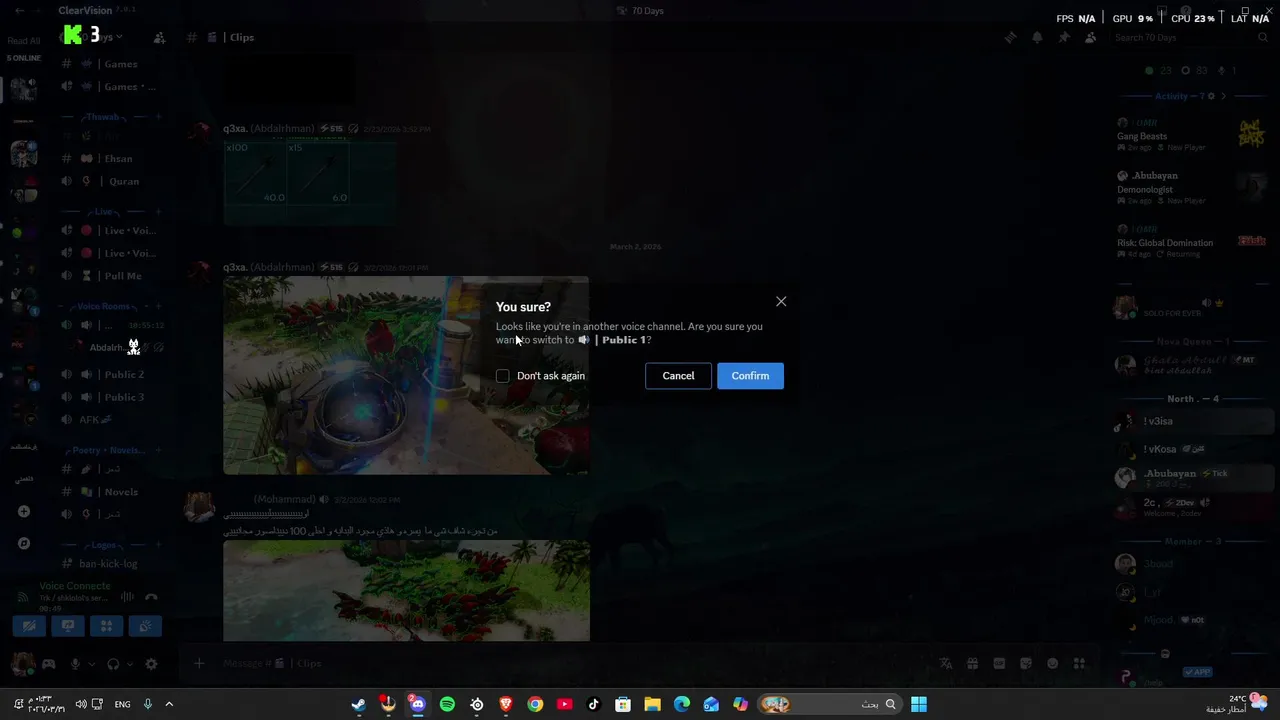Open the soundboard in voice panel
This screenshot has width=1280, height=720.
tap(145, 626)
